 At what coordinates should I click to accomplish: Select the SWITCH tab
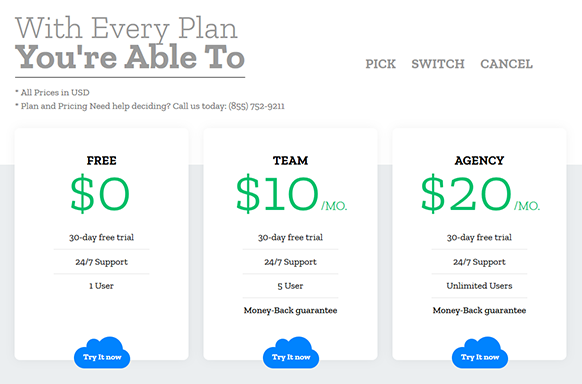click(x=438, y=64)
